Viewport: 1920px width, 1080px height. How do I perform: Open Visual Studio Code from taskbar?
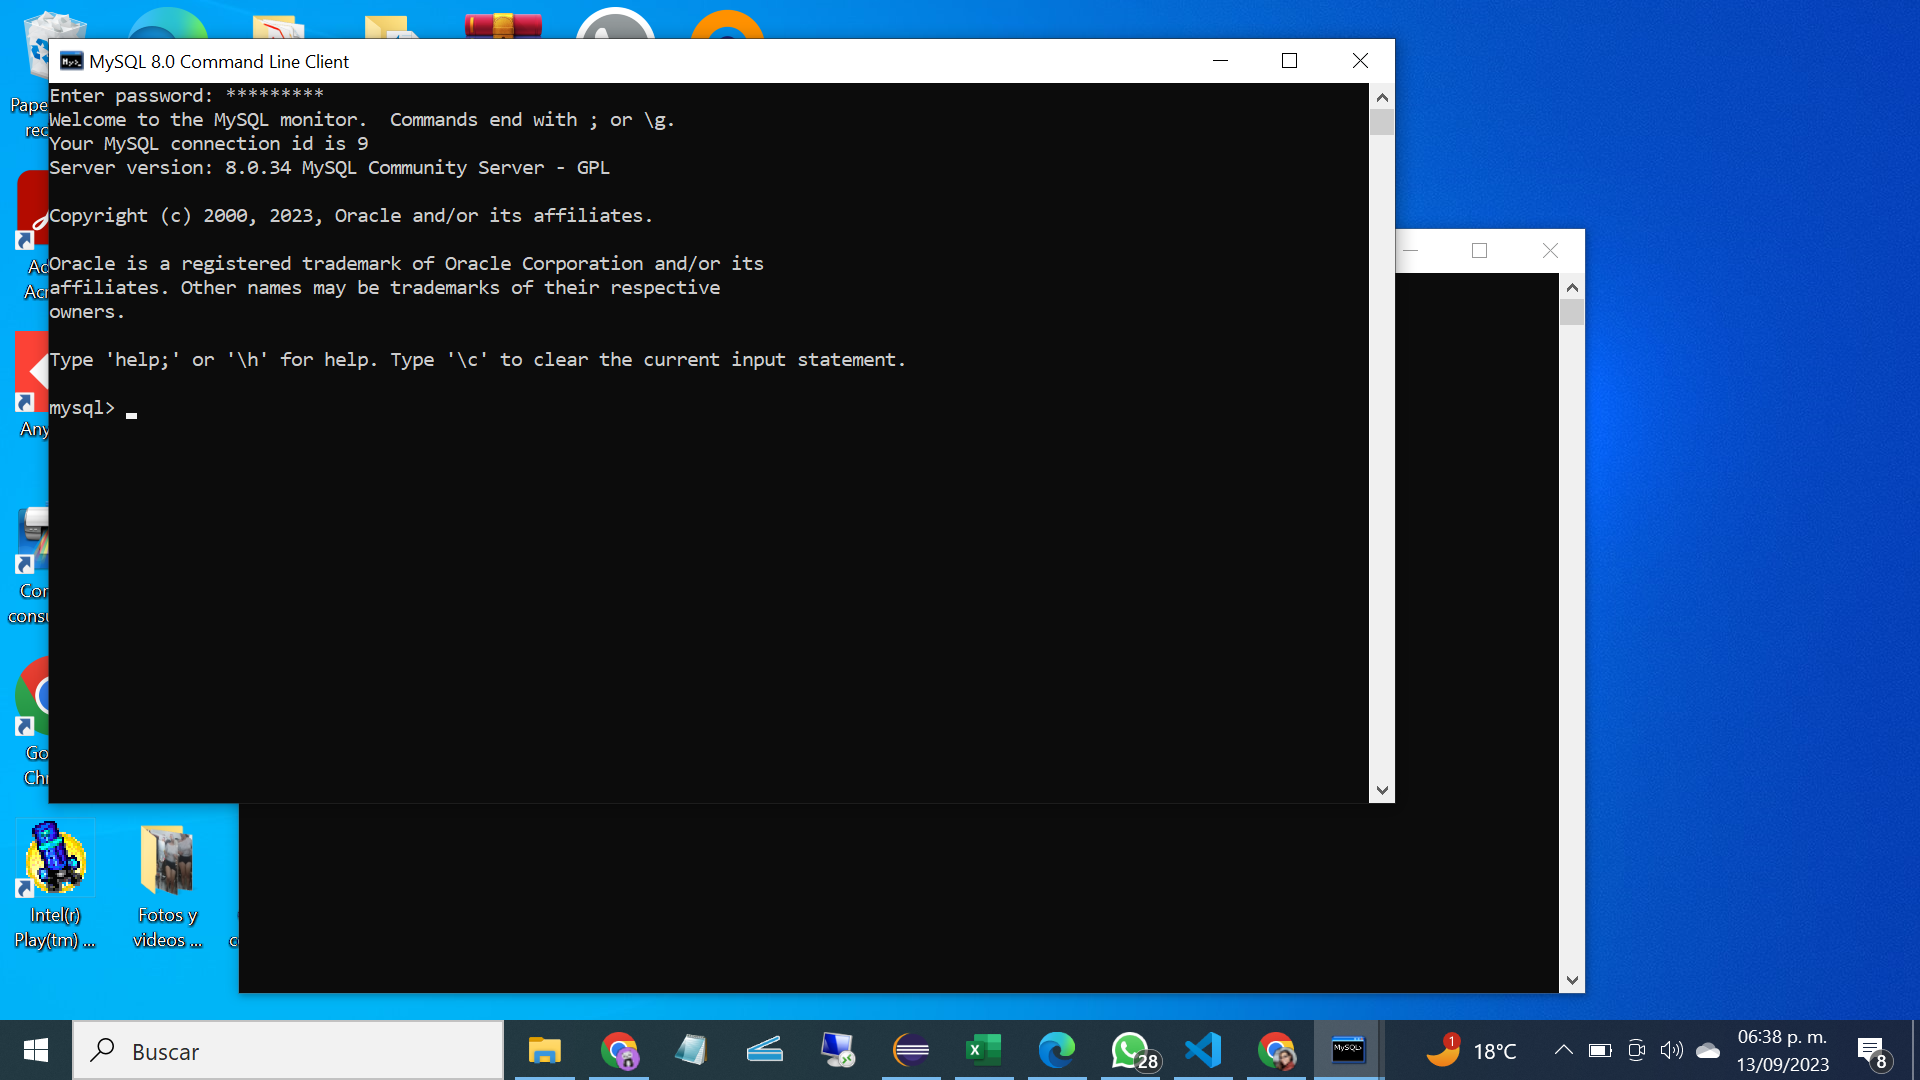click(x=1203, y=1050)
